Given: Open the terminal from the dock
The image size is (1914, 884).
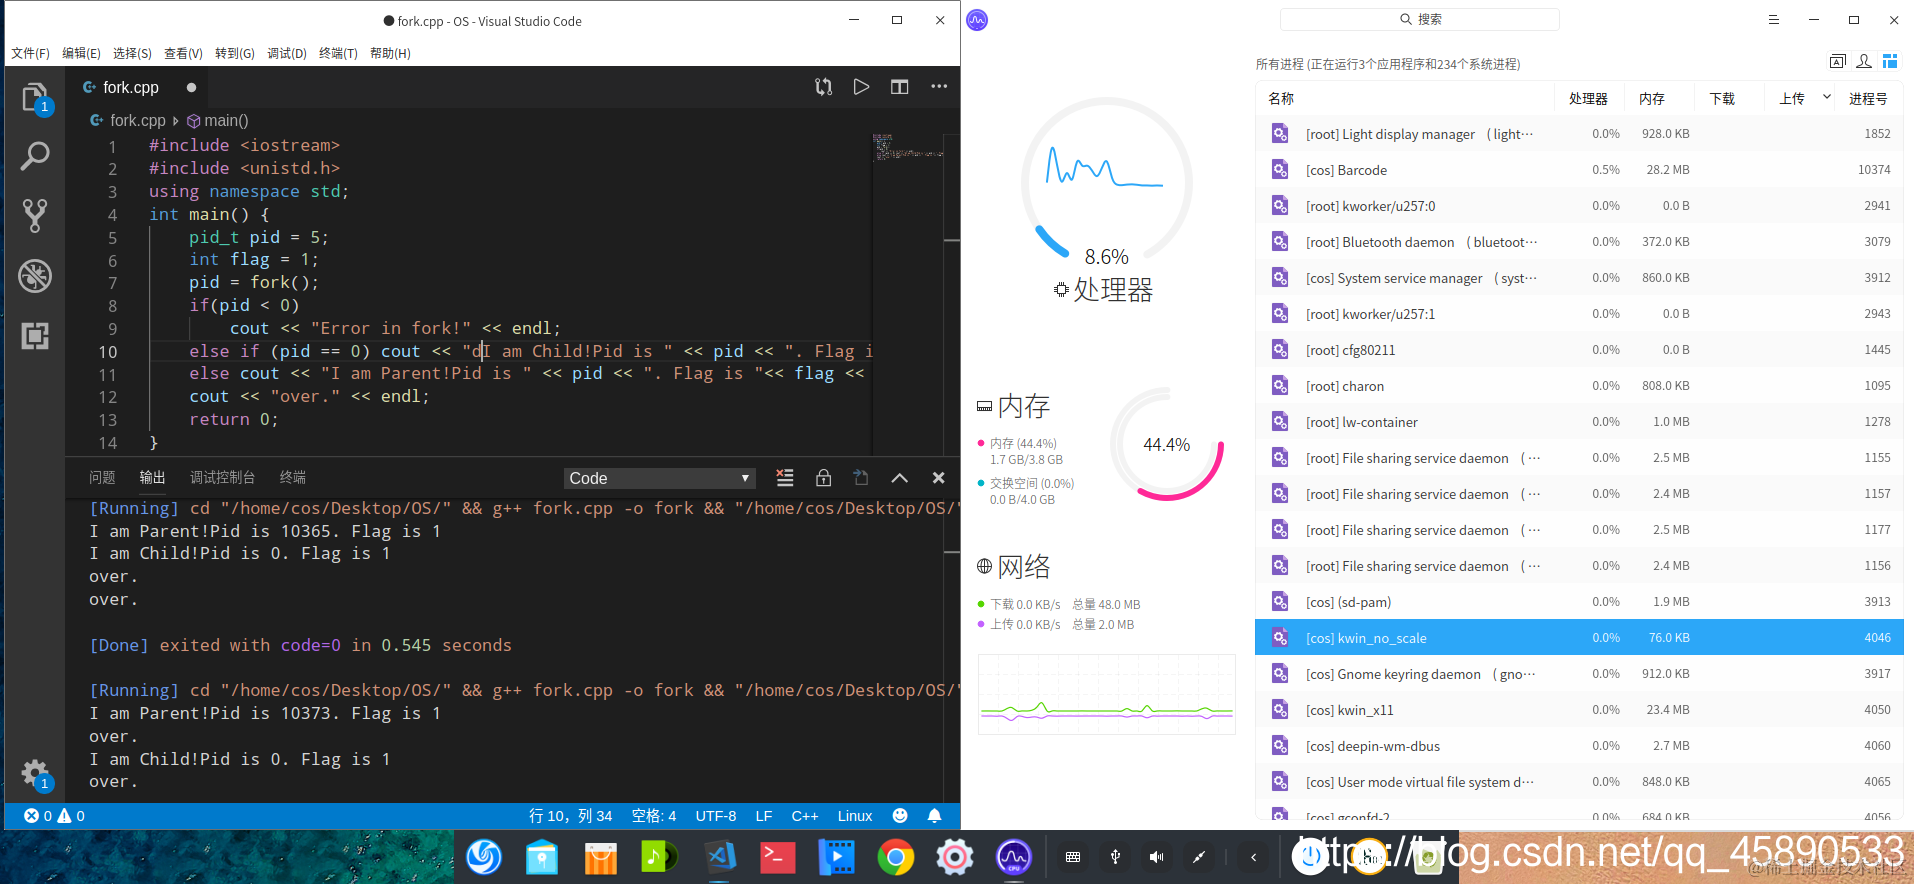Looking at the screenshot, I should pyautogui.click(x=778, y=857).
